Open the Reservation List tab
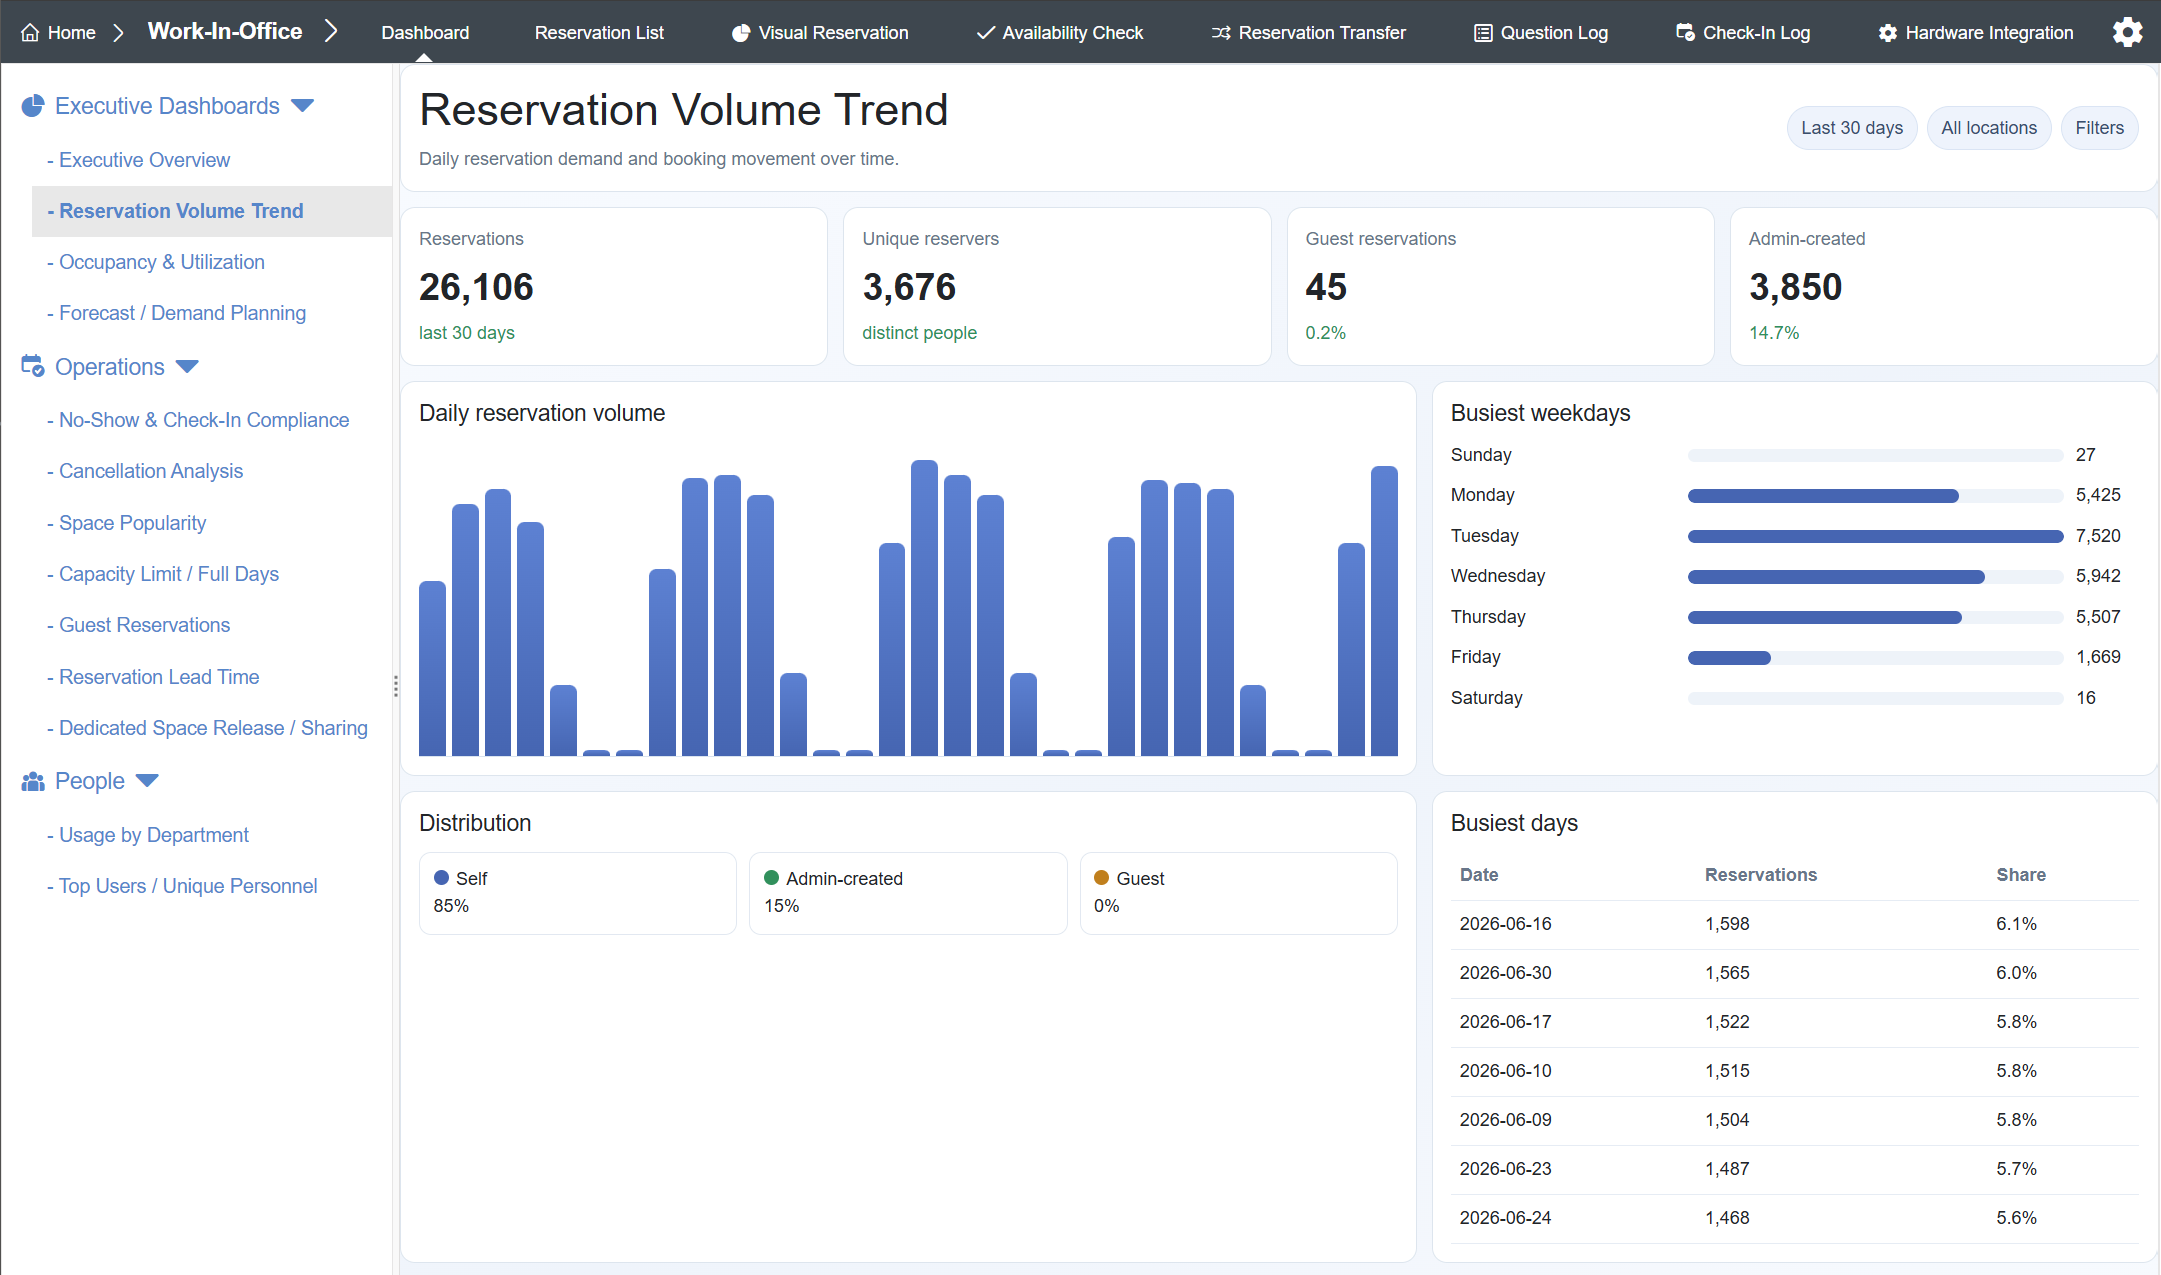This screenshot has height=1275, width=2161. click(x=599, y=33)
